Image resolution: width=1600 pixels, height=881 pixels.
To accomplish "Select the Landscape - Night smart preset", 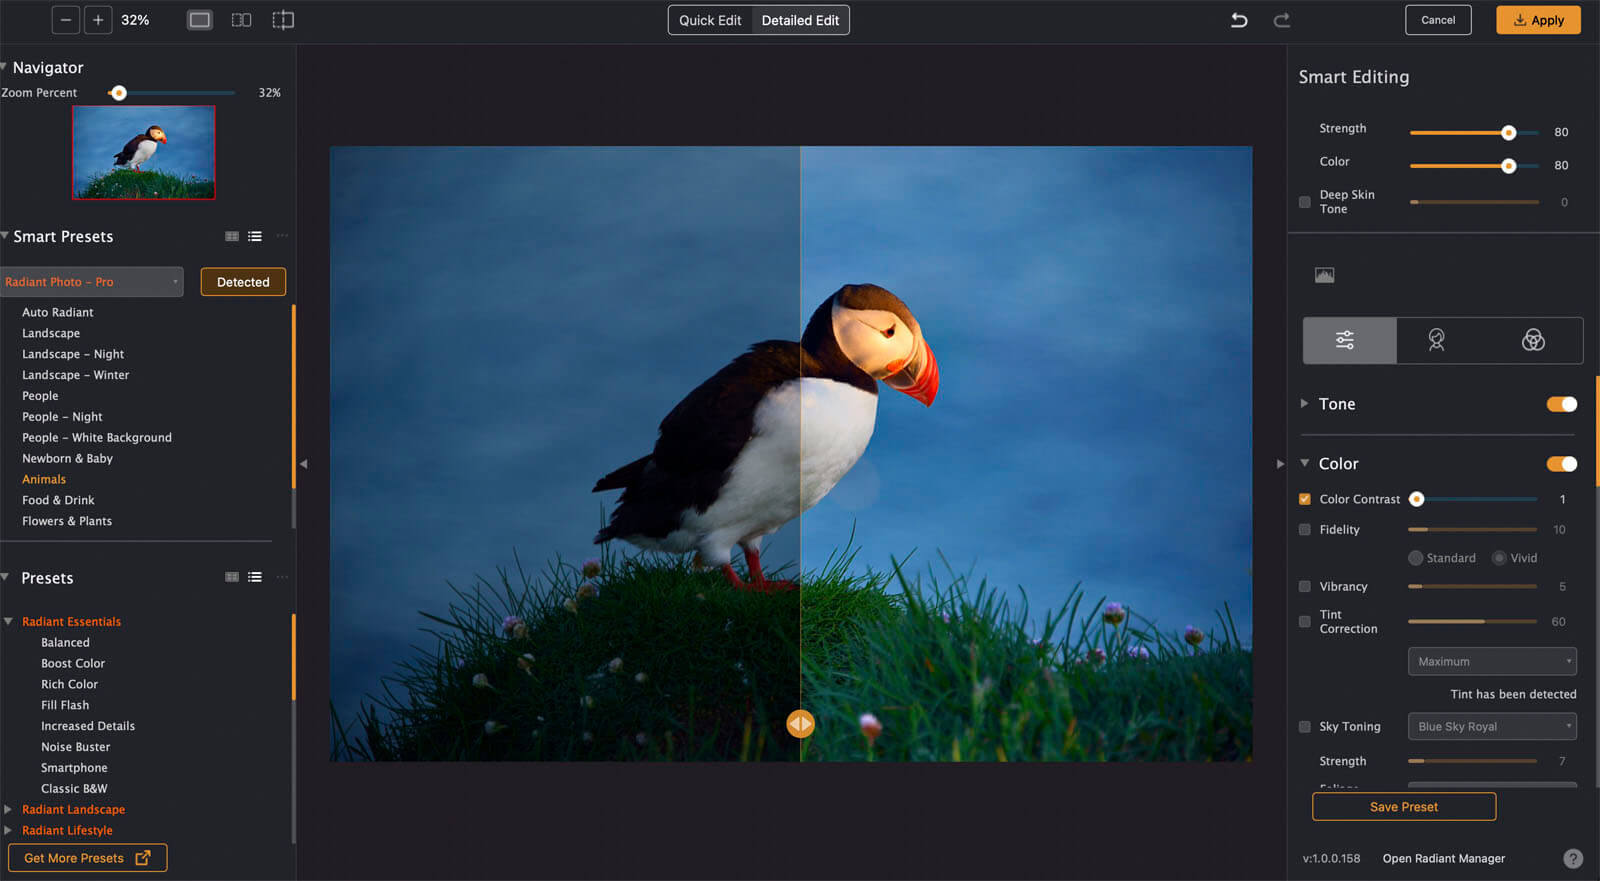I will 73,354.
